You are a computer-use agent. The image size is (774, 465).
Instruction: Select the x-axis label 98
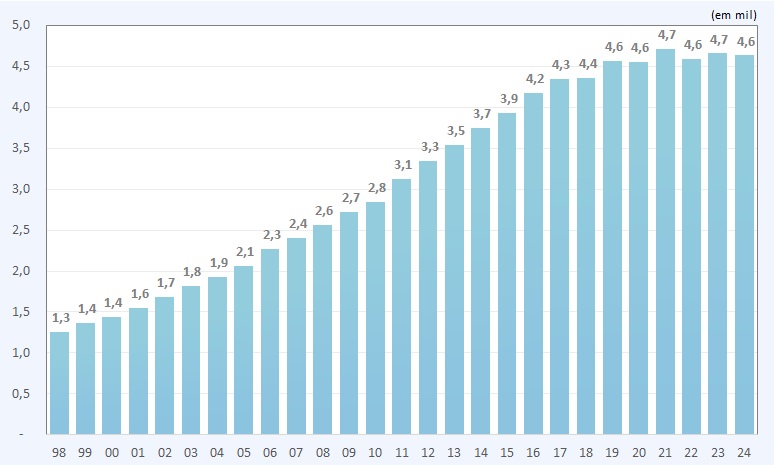tap(59, 452)
